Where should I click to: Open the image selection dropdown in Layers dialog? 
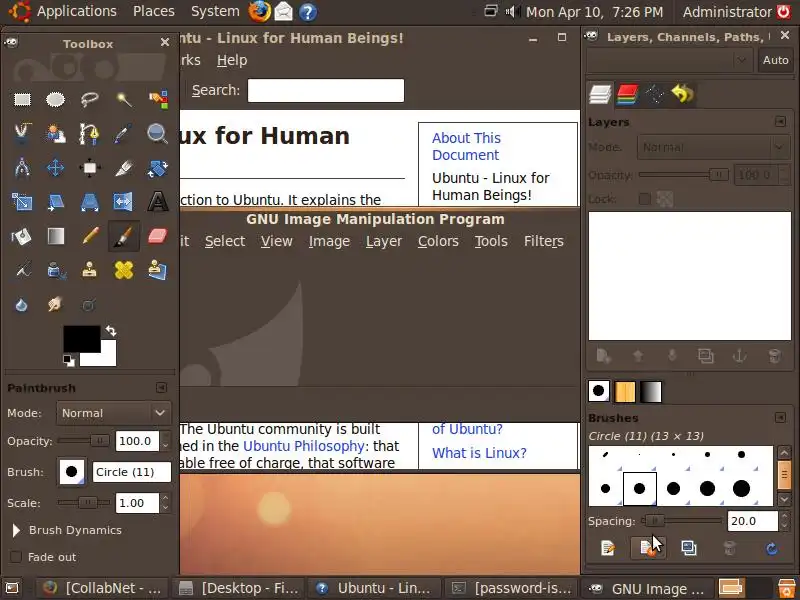tap(669, 60)
